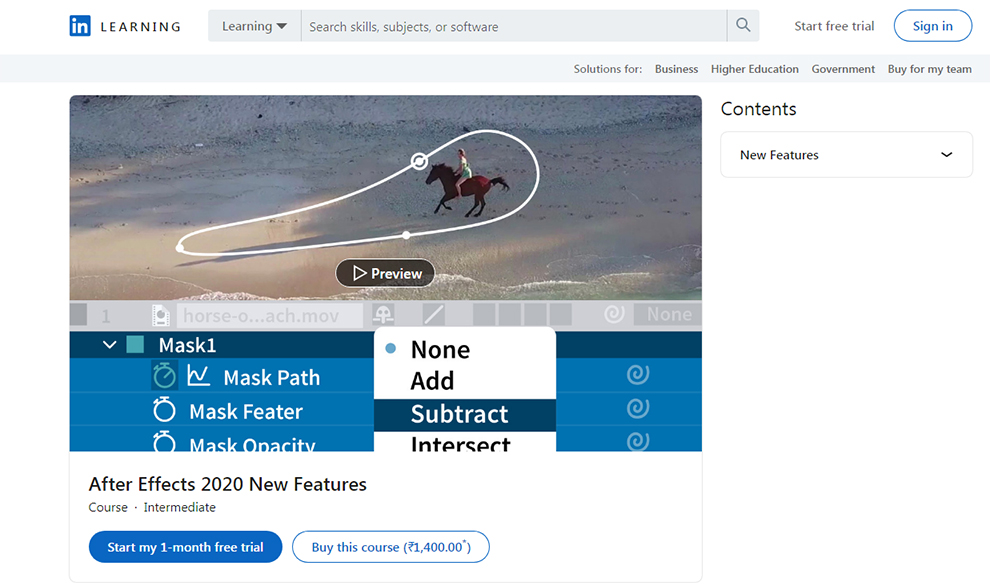Expand the New Features contents section

click(x=846, y=155)
